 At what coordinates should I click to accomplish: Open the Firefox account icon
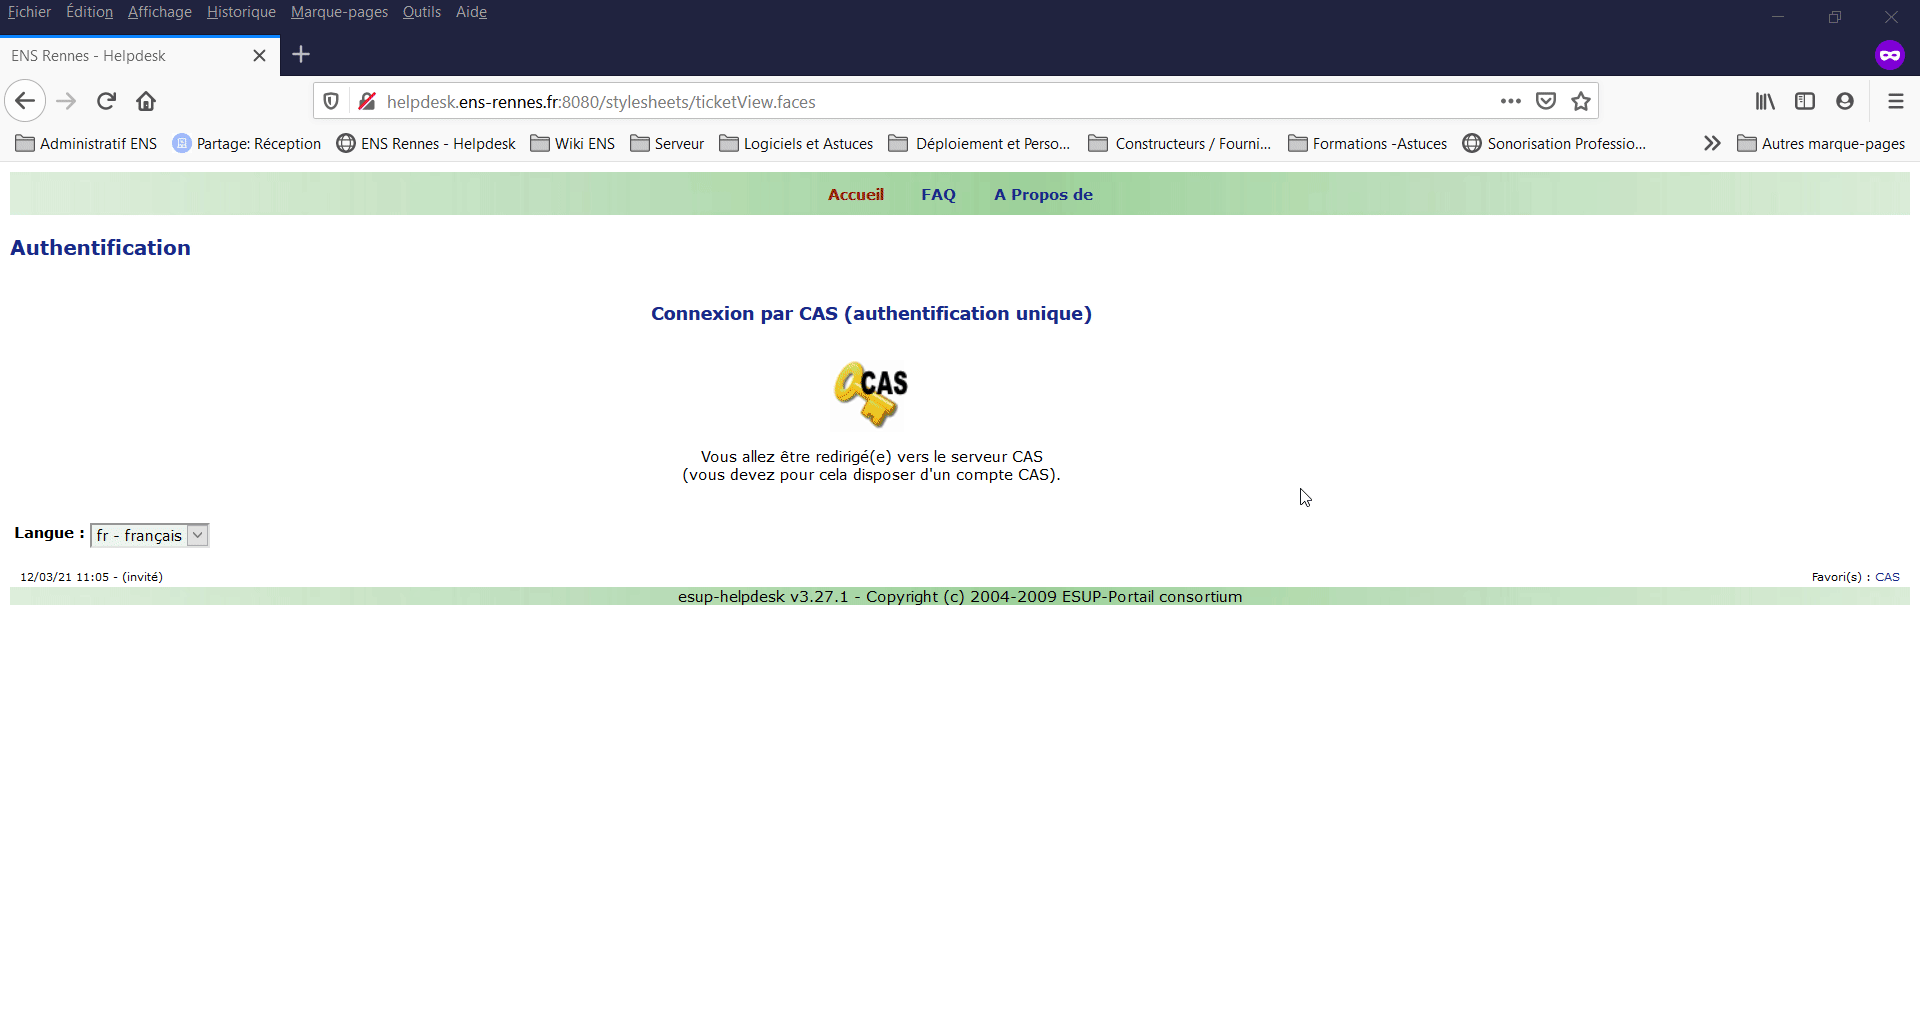tap(1845, 101)
